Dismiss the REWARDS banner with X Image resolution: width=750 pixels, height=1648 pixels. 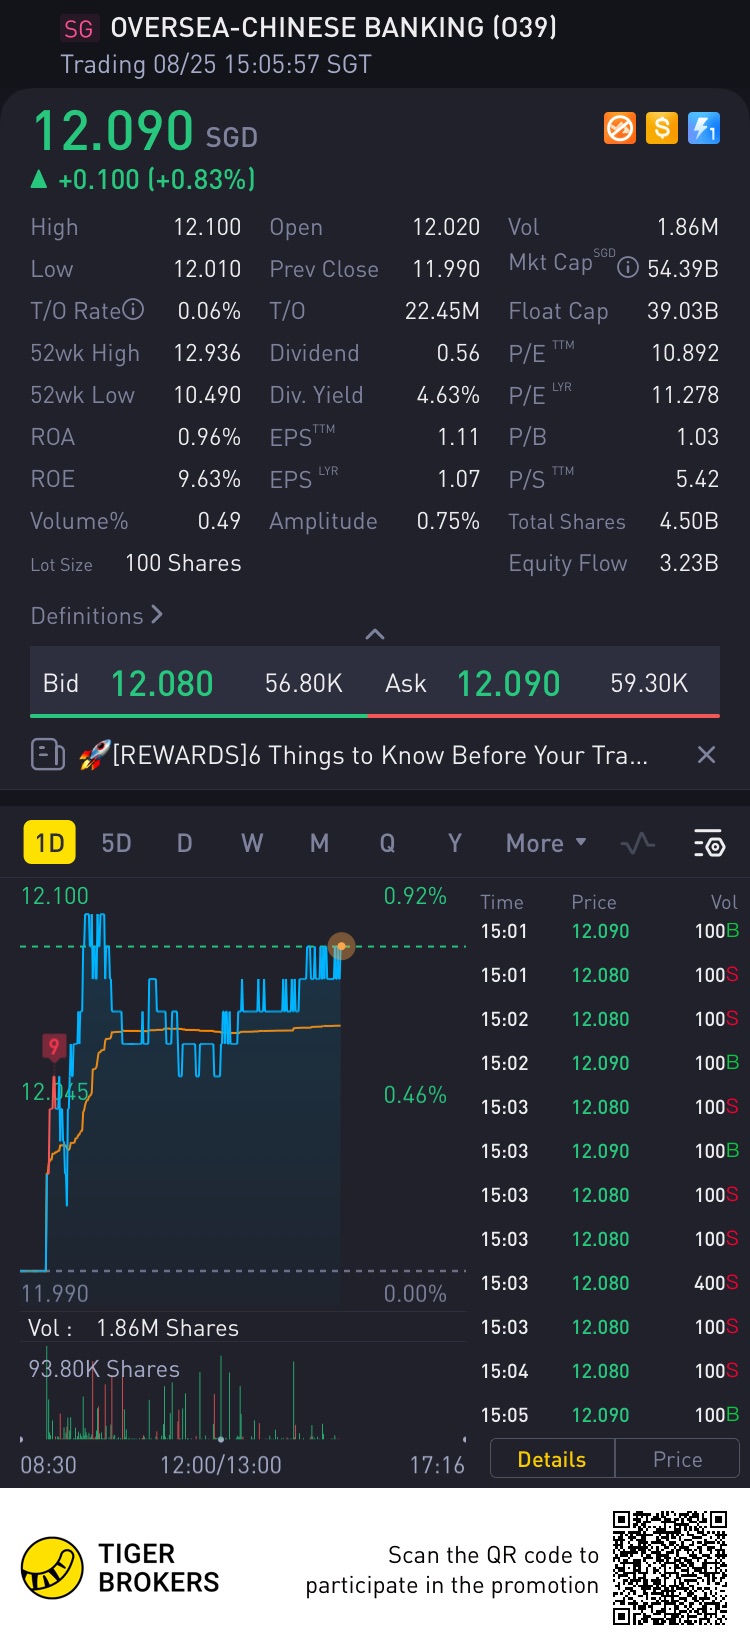706,755
